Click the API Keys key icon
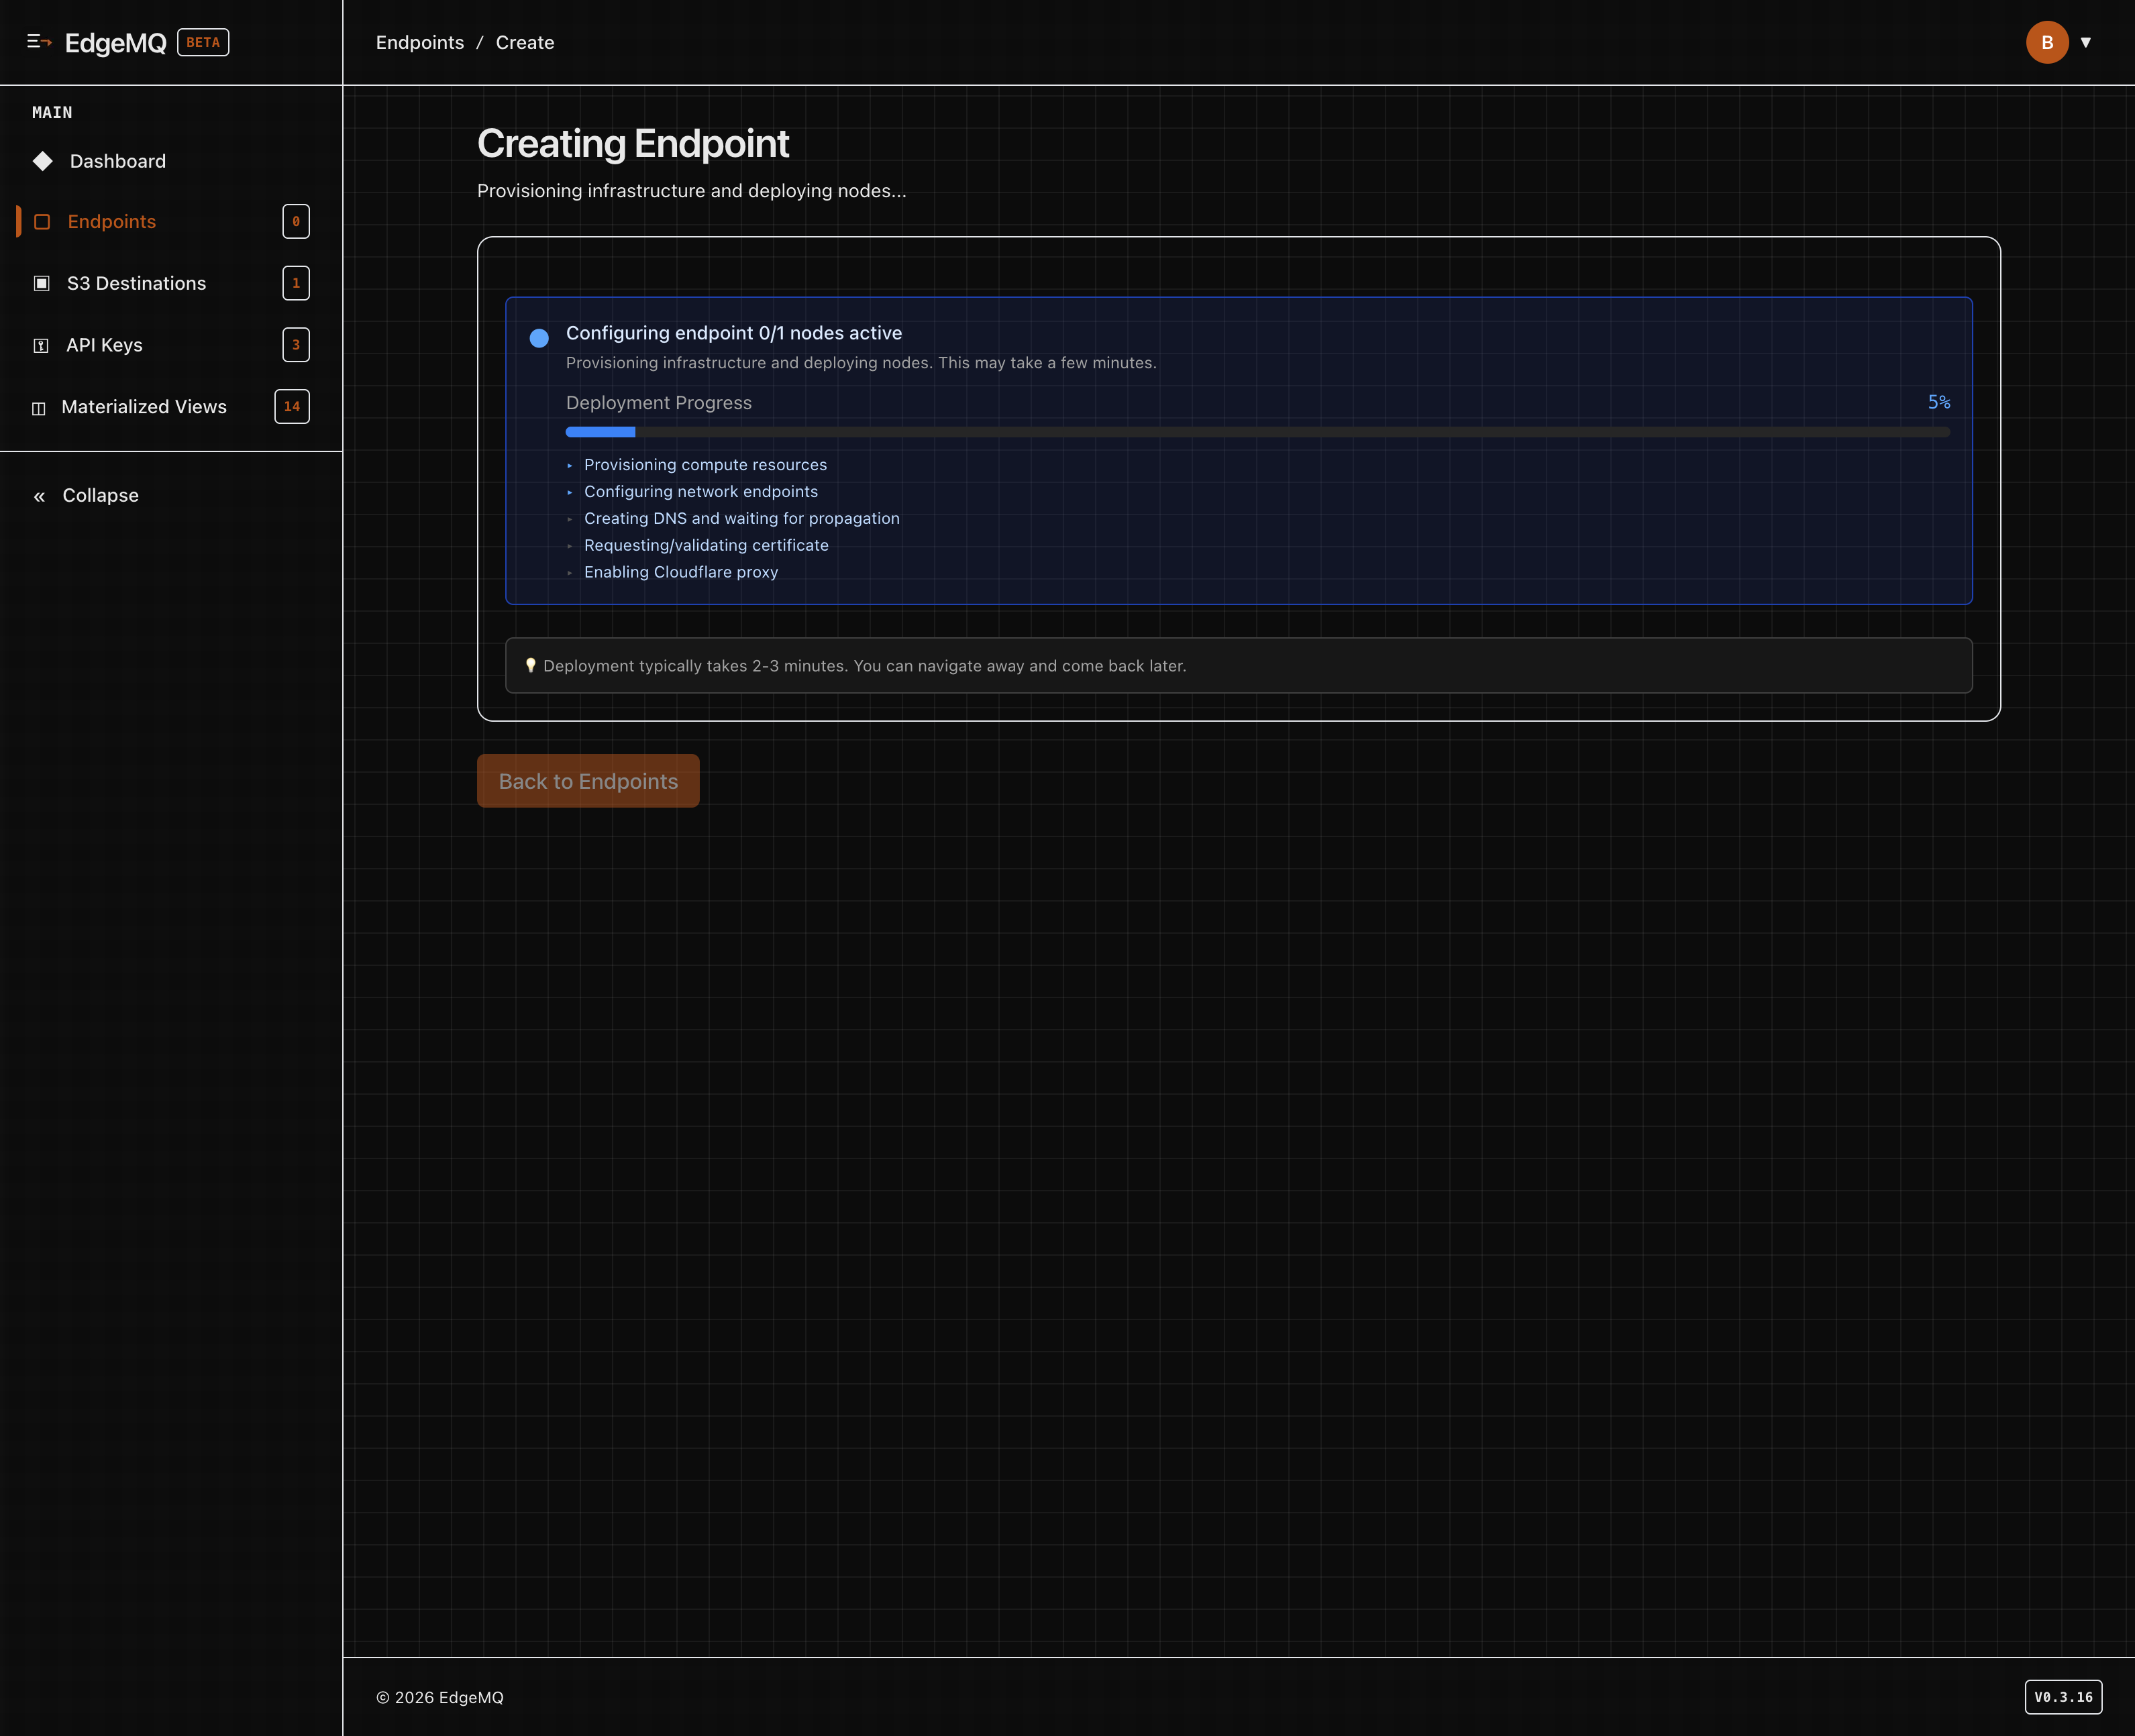 click(x=41, y=345)
